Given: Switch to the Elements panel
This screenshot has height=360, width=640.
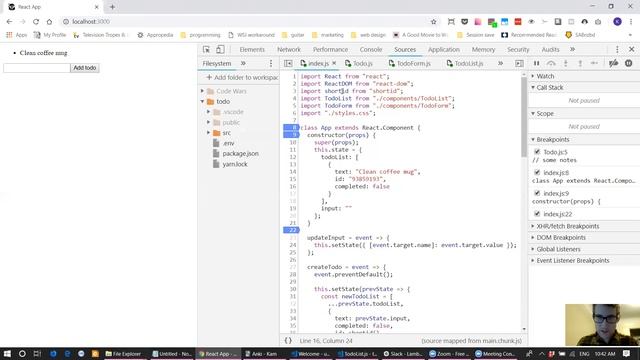Looking at the screenshot, I should coord(252,49).
